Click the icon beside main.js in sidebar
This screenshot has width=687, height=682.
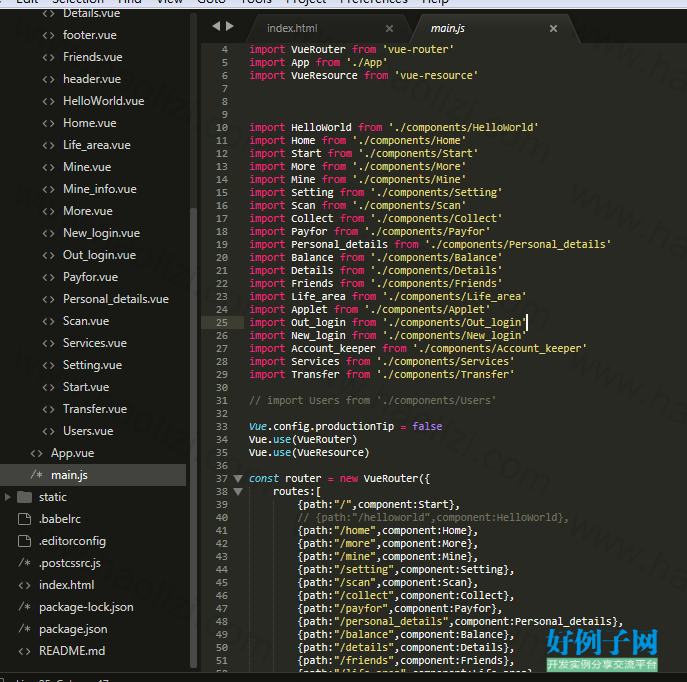tap(37, 475)
